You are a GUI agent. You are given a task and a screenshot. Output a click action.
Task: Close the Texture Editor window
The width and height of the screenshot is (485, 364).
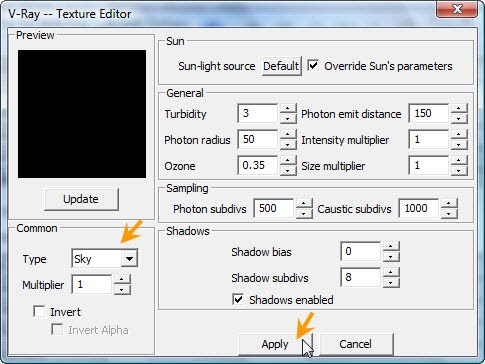click(x=457, y=9)
